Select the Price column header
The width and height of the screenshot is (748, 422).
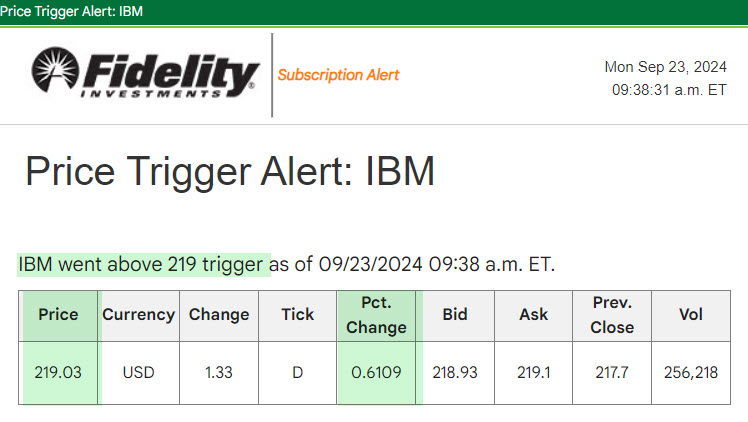(58, 314)
